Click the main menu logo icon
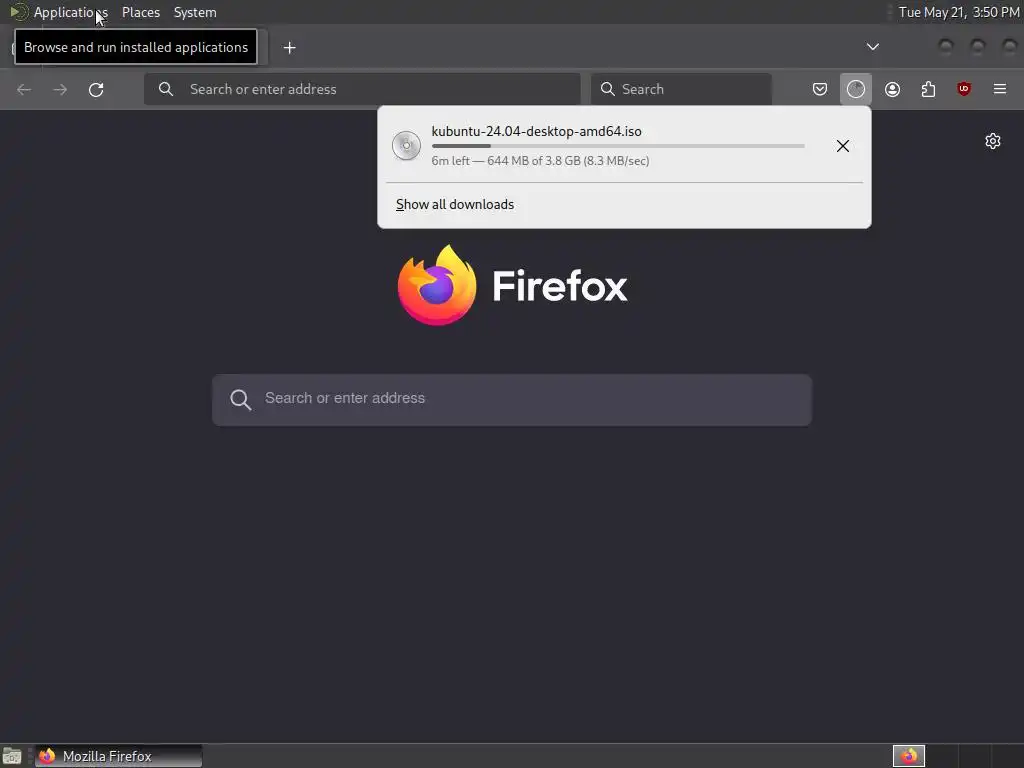The height and width of the screenshot is (768, 1024). coord(19,12)
